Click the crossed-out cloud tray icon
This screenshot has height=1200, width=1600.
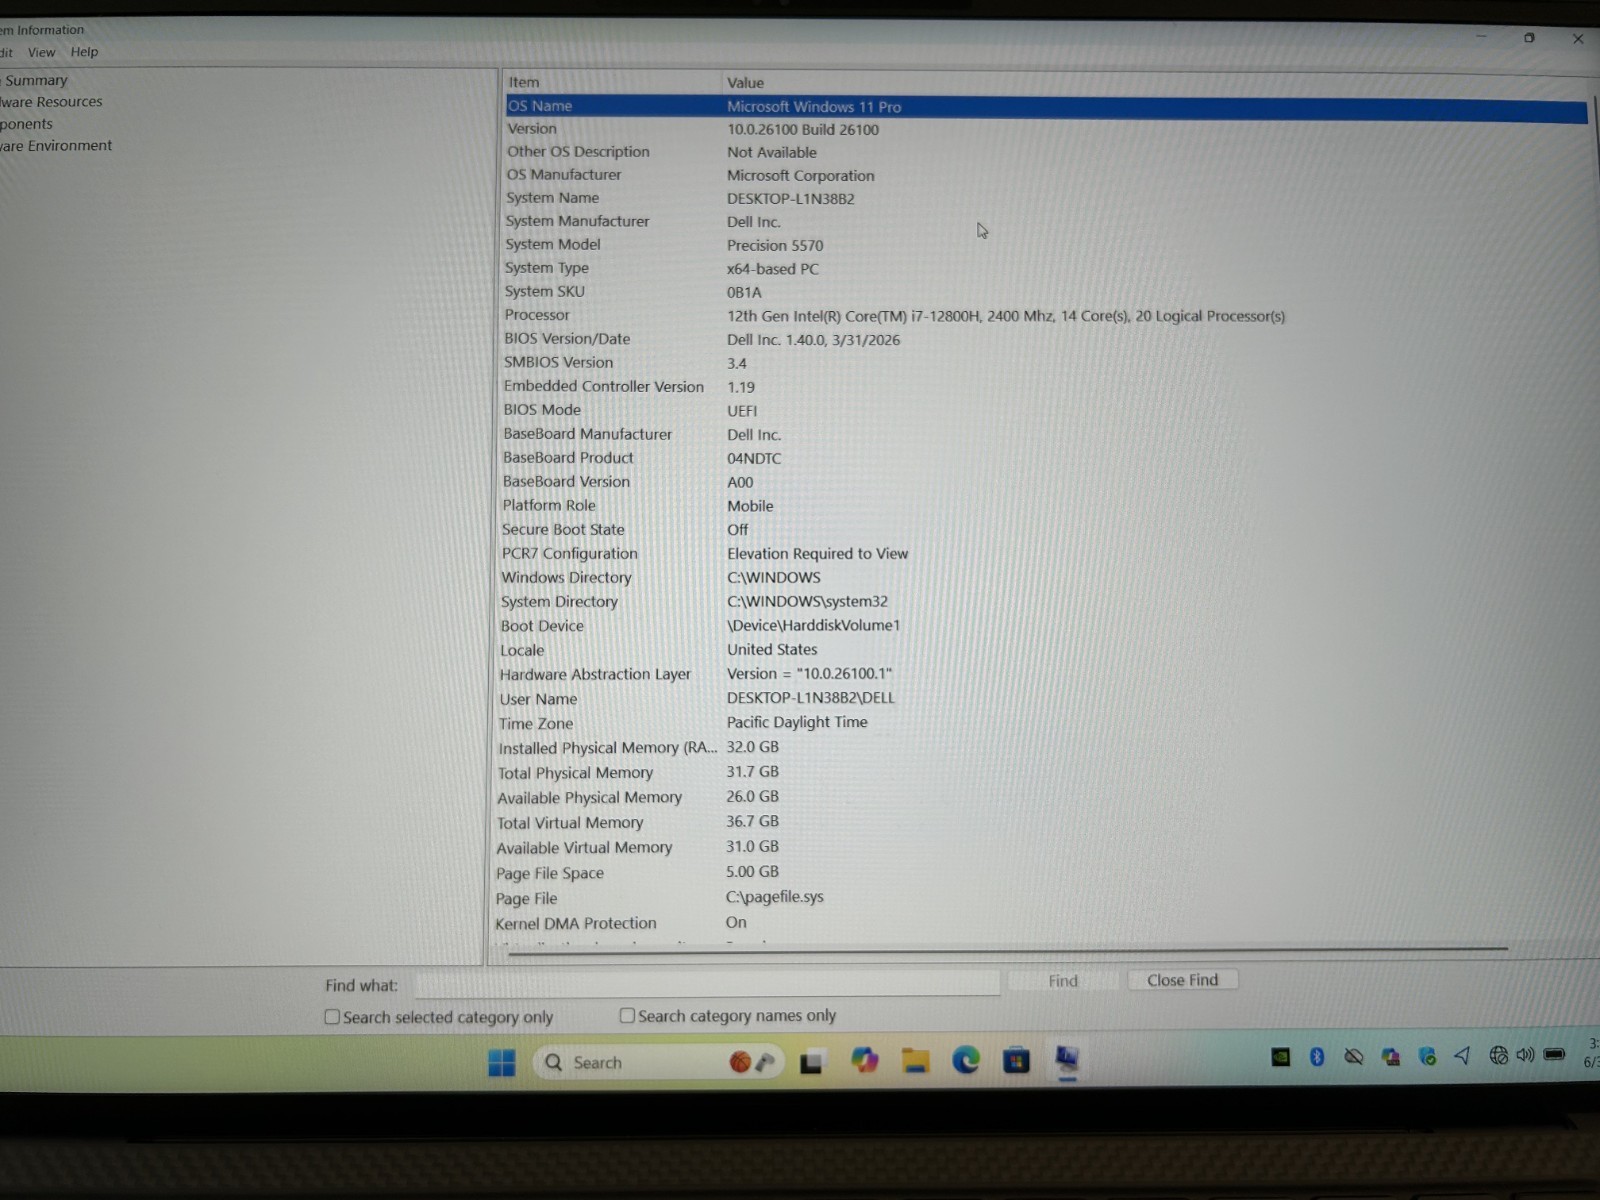point(1354,1057)
